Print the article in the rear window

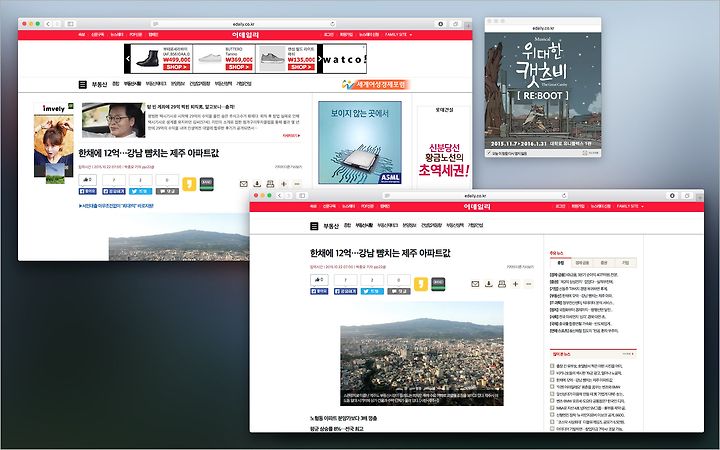270,184
